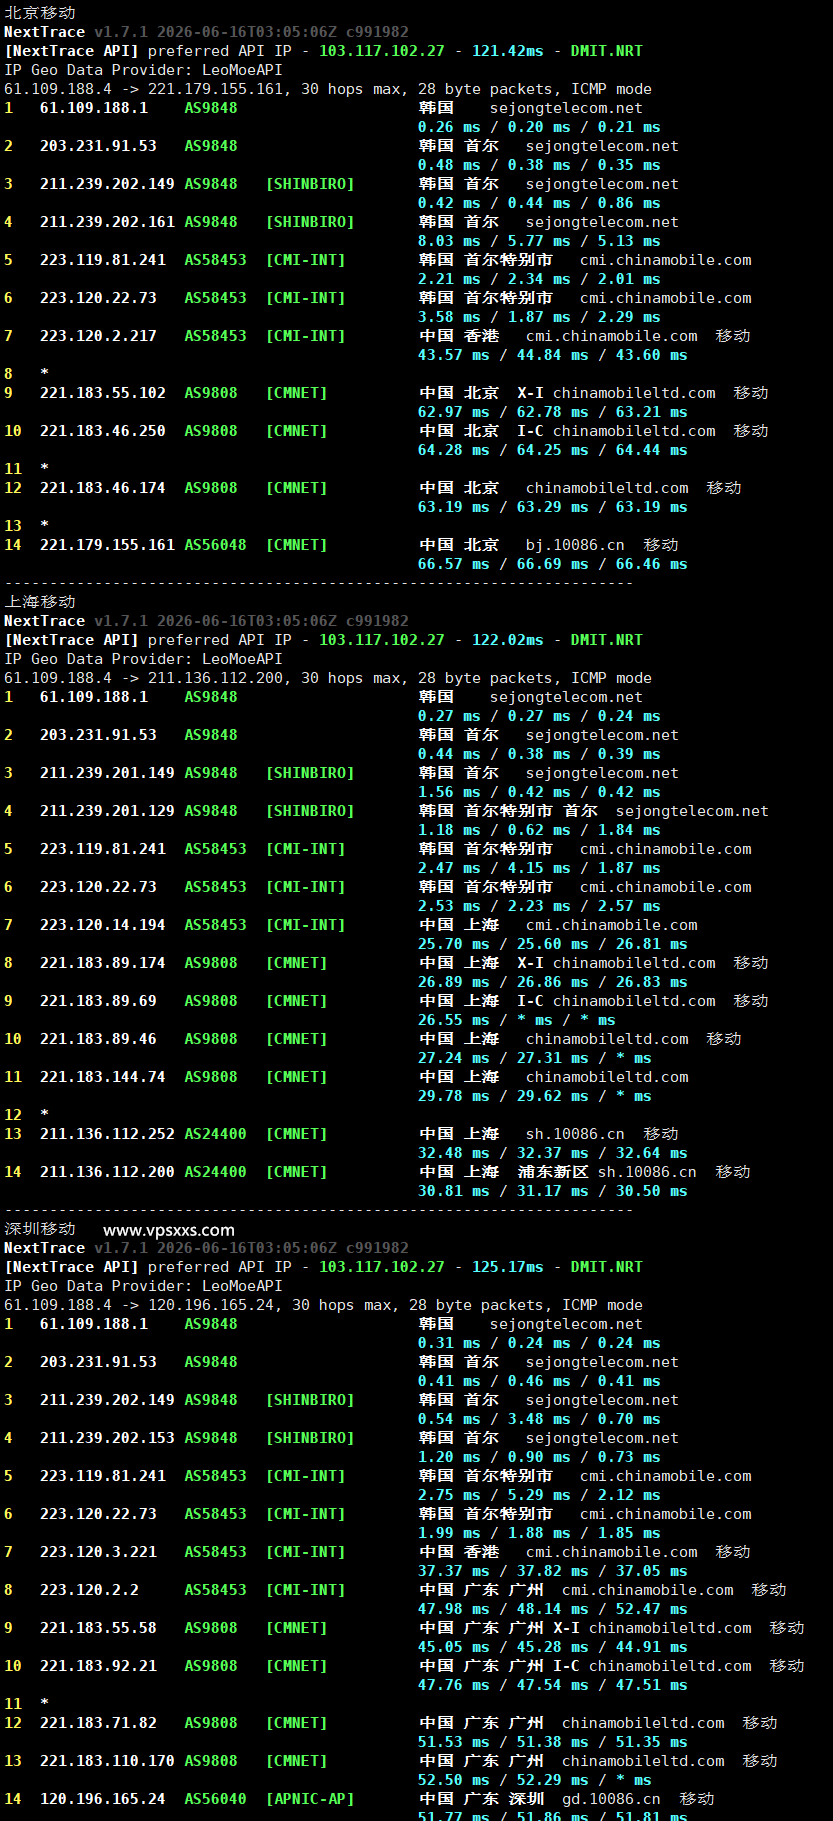Select AS number AS56040
The width and height of the screenshot is (833, 1821).
(x=215, y=1799)
